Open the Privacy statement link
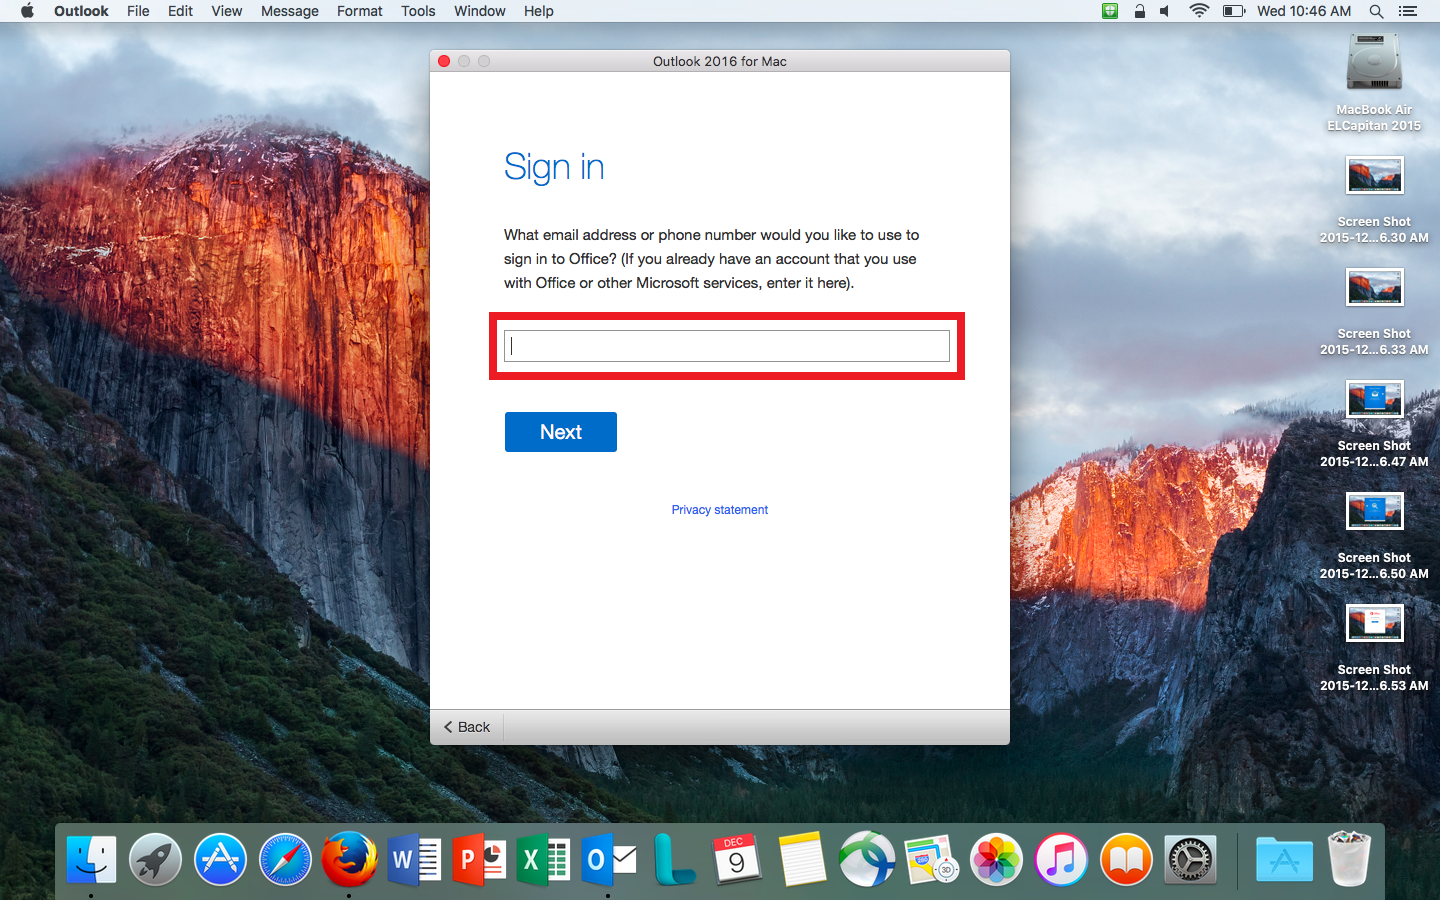 (719, 510)
